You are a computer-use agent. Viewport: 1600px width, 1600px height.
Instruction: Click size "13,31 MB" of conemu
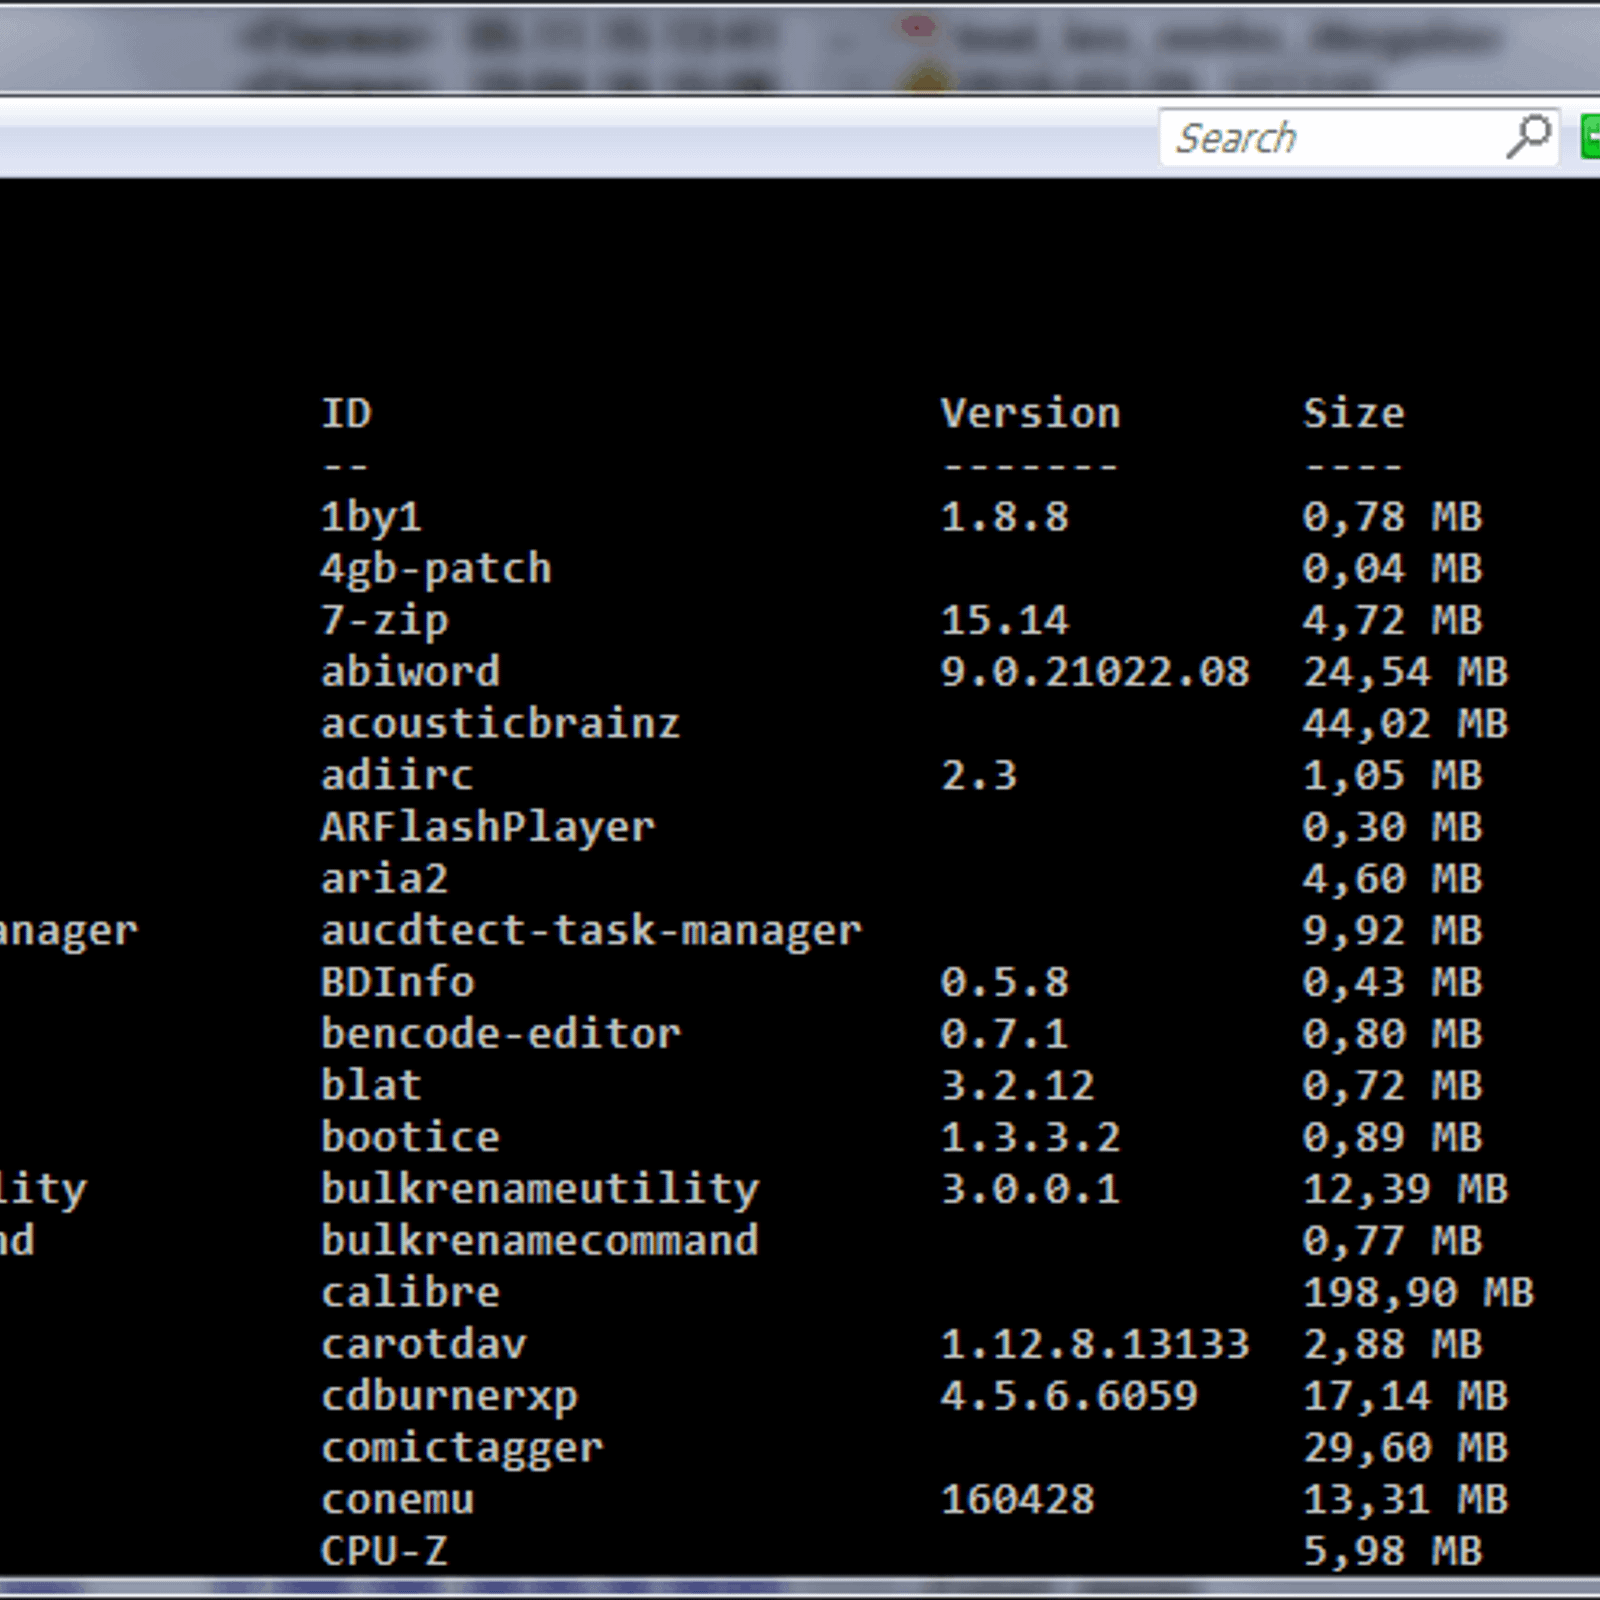tap(1405, 1500)
